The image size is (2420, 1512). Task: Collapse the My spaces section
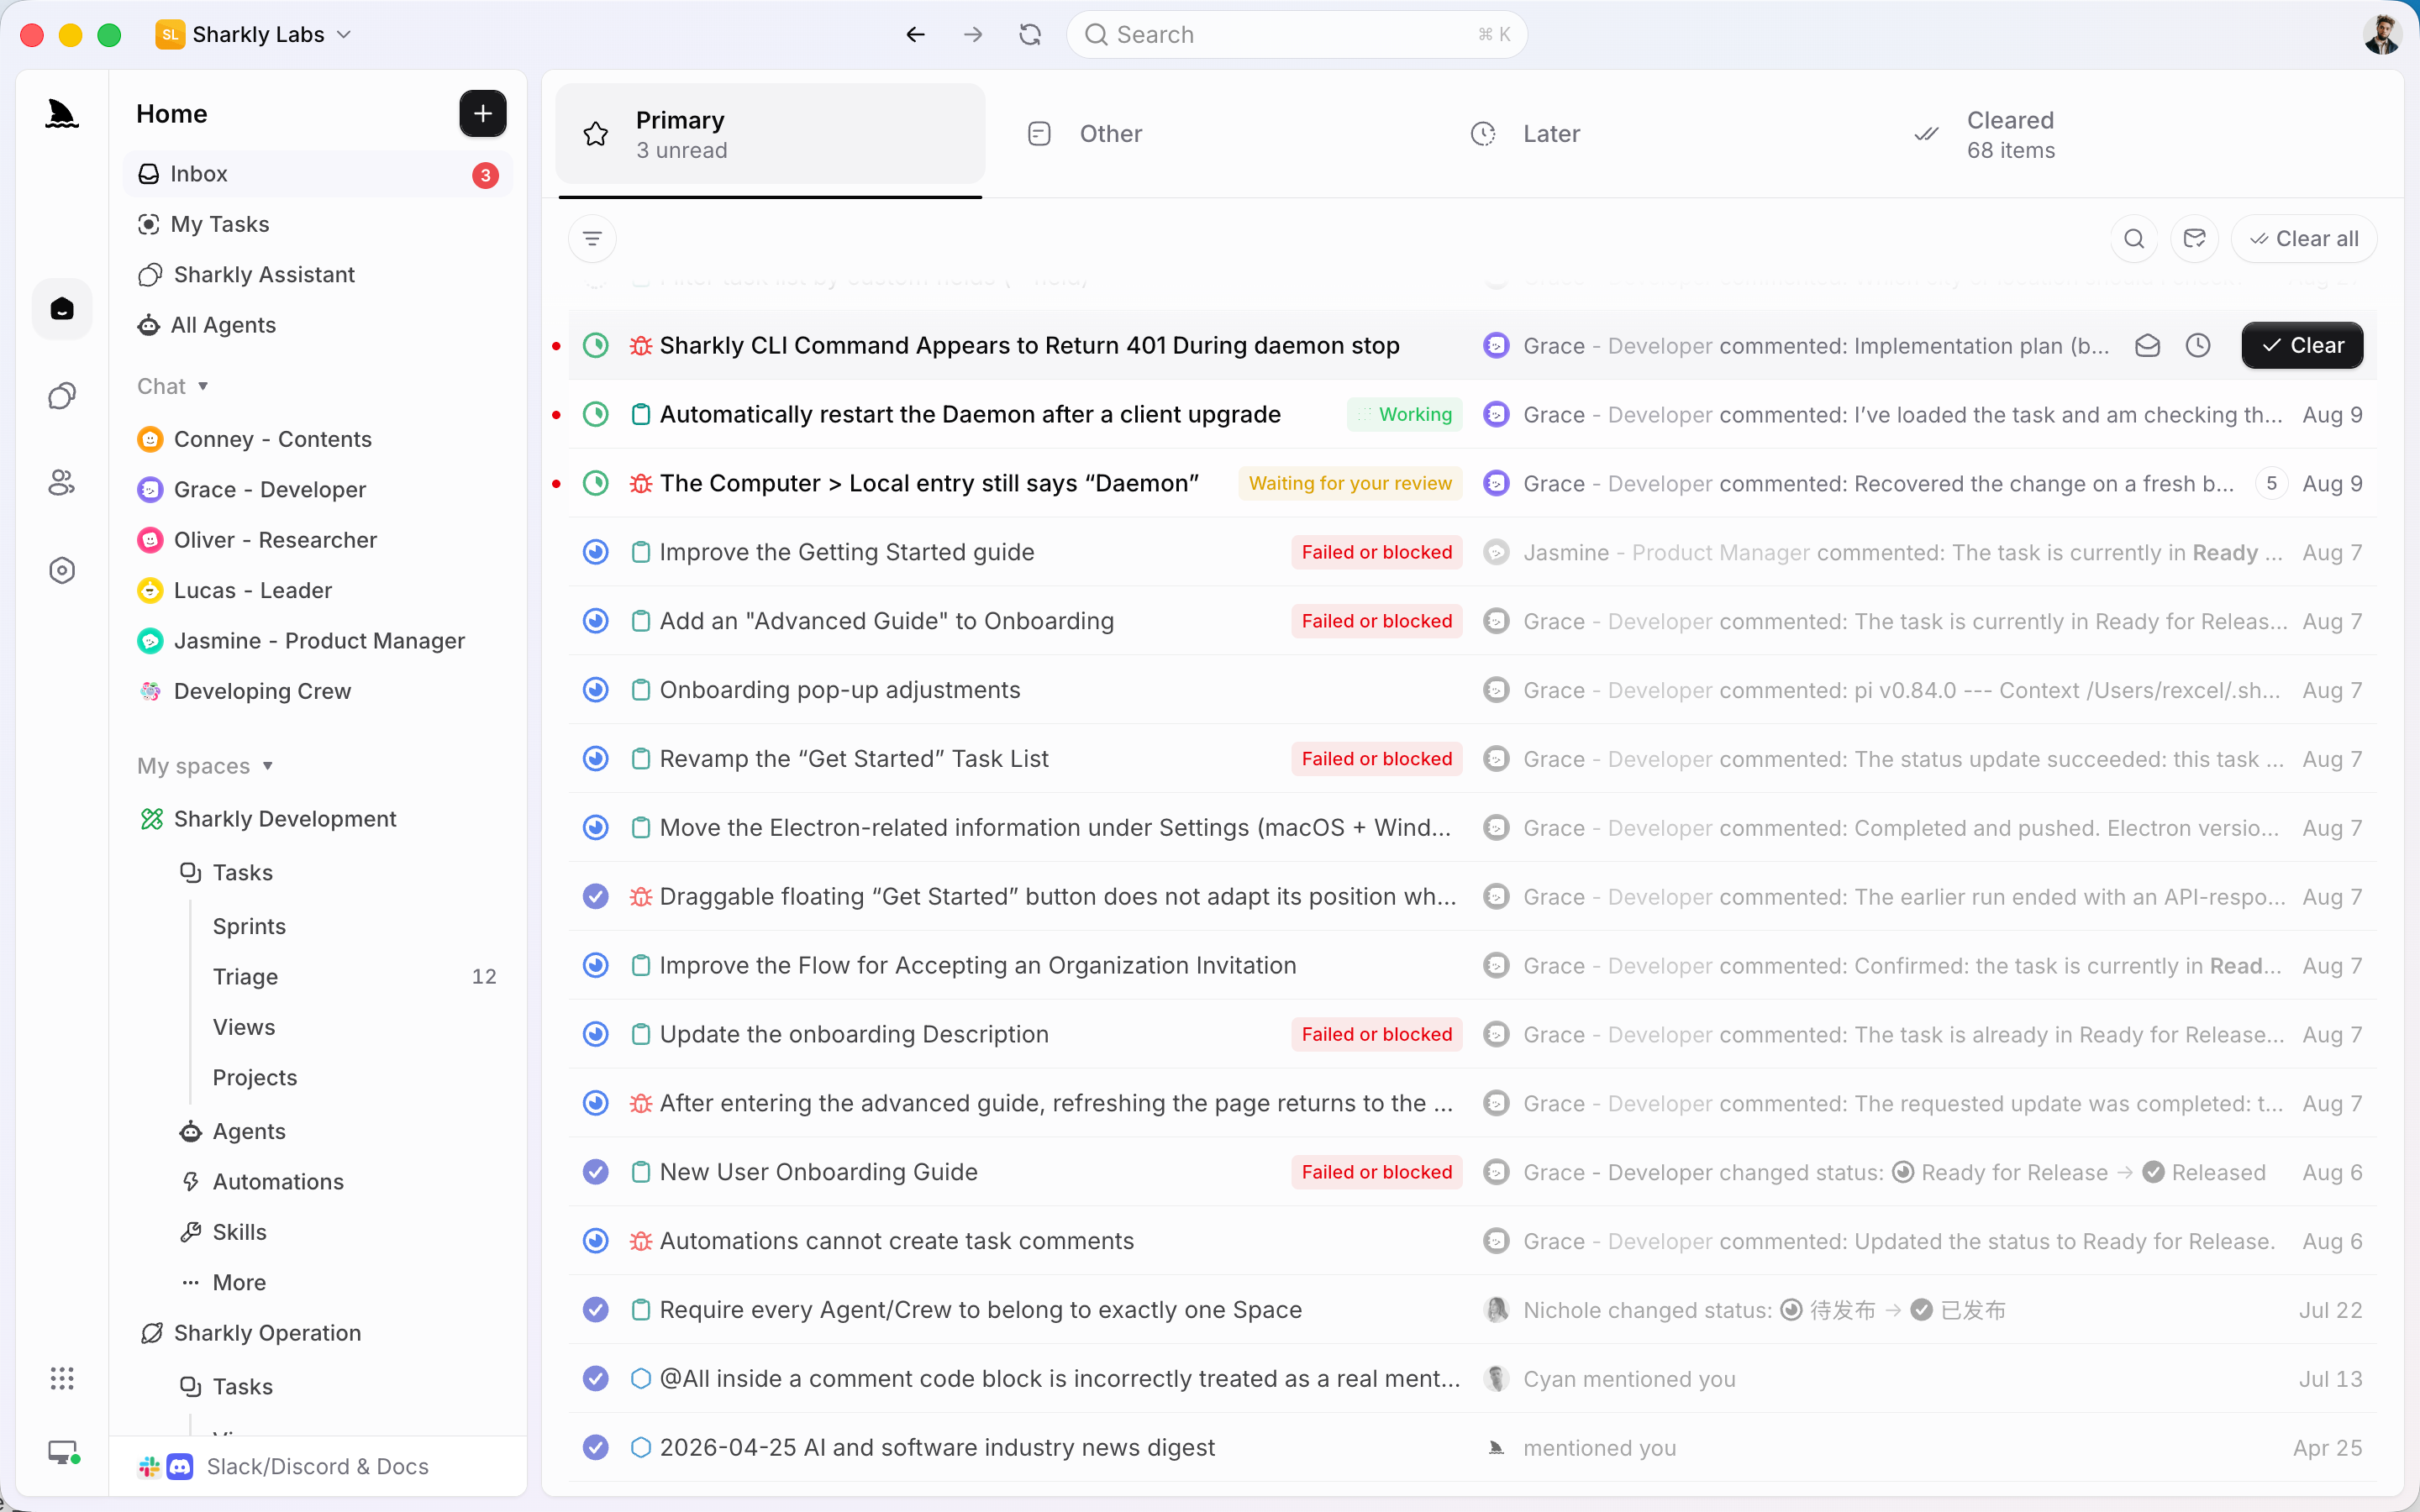pyautogui.click(x=205, y=766)
